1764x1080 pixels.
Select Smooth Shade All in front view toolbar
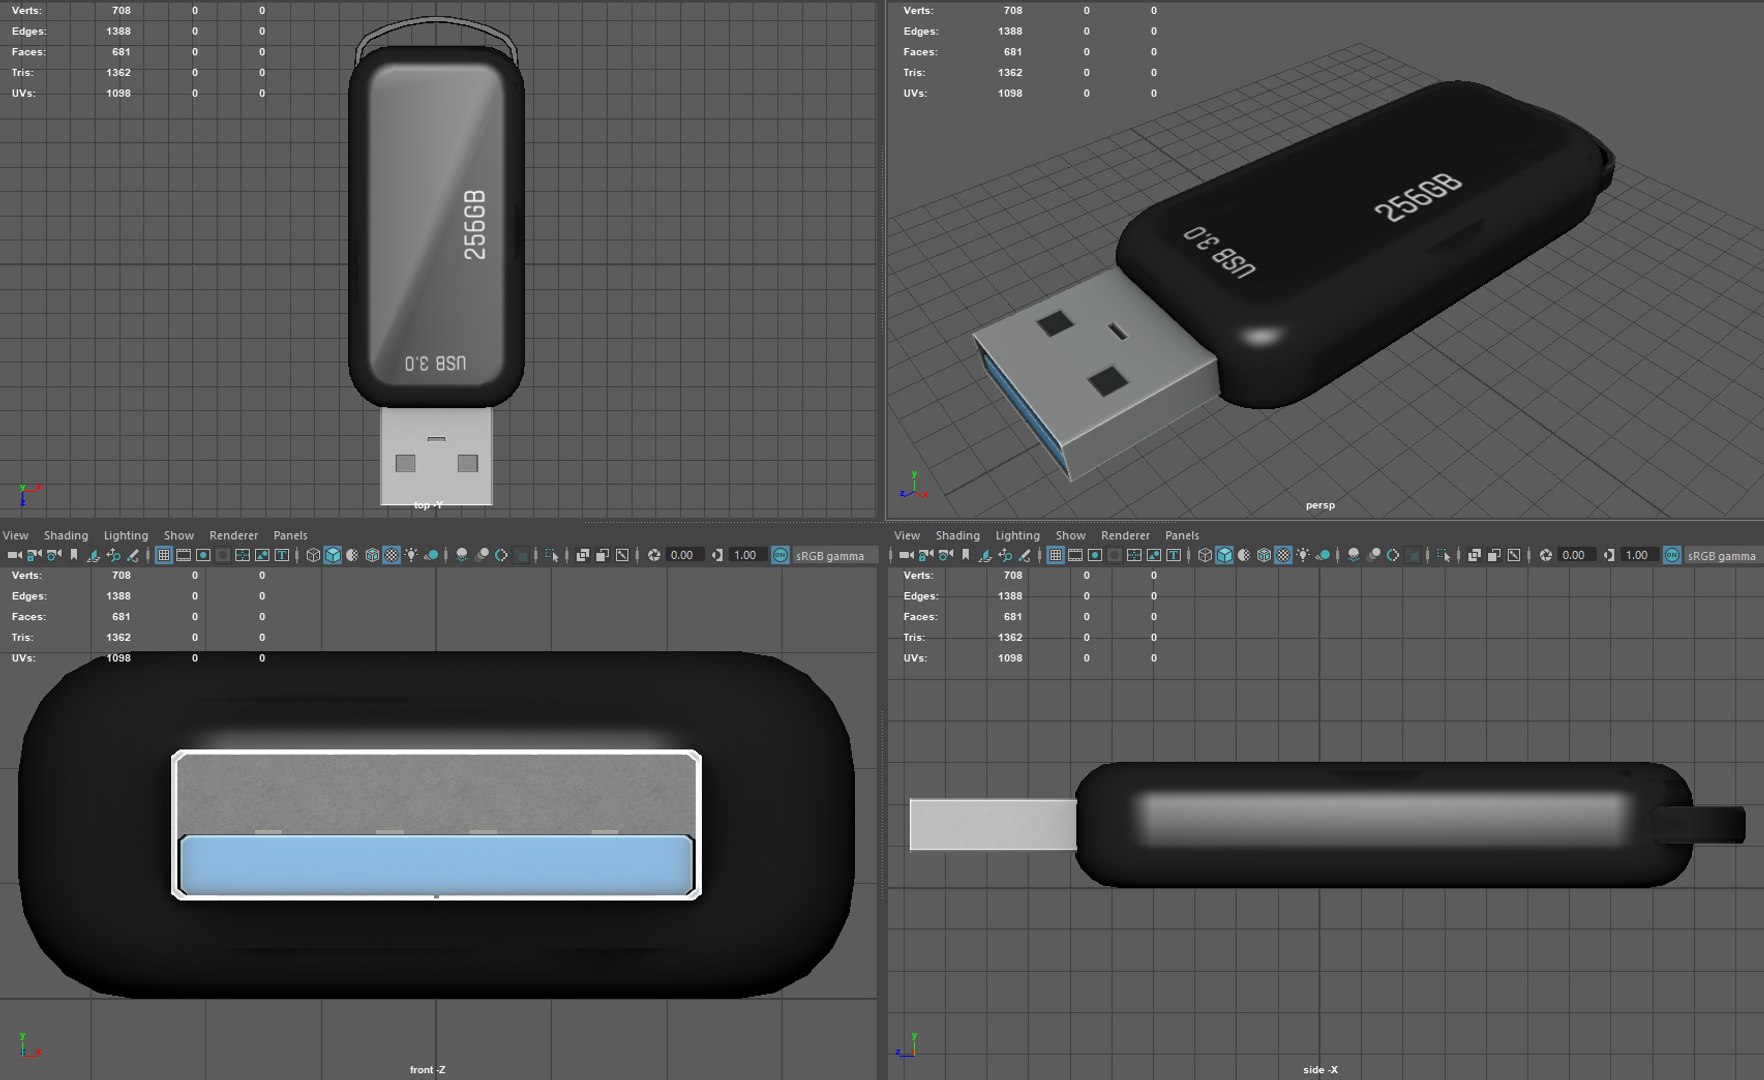click(333, 555)
